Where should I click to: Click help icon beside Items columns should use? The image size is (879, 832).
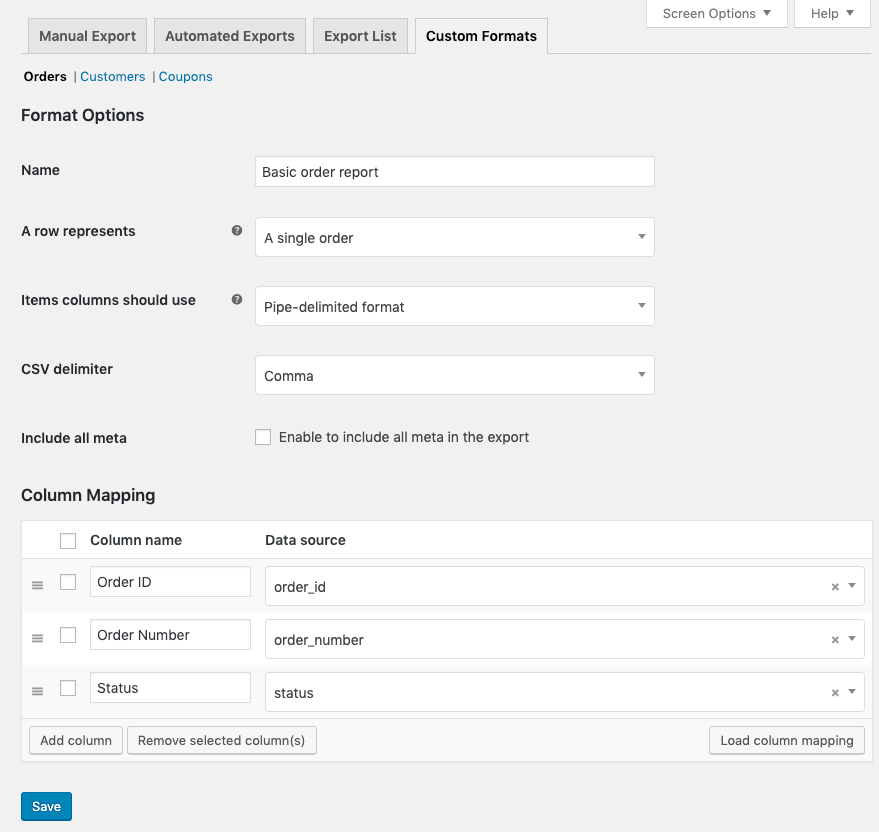[237, 299]
